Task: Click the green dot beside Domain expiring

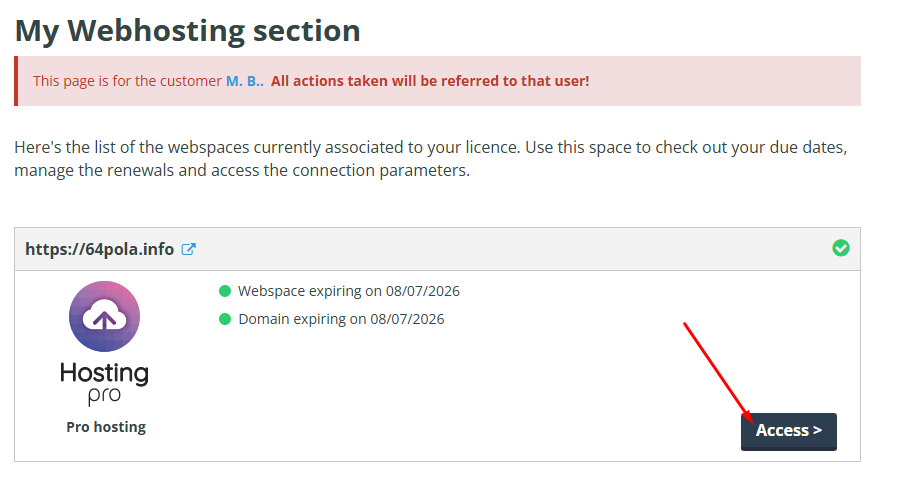Action: 224,319
